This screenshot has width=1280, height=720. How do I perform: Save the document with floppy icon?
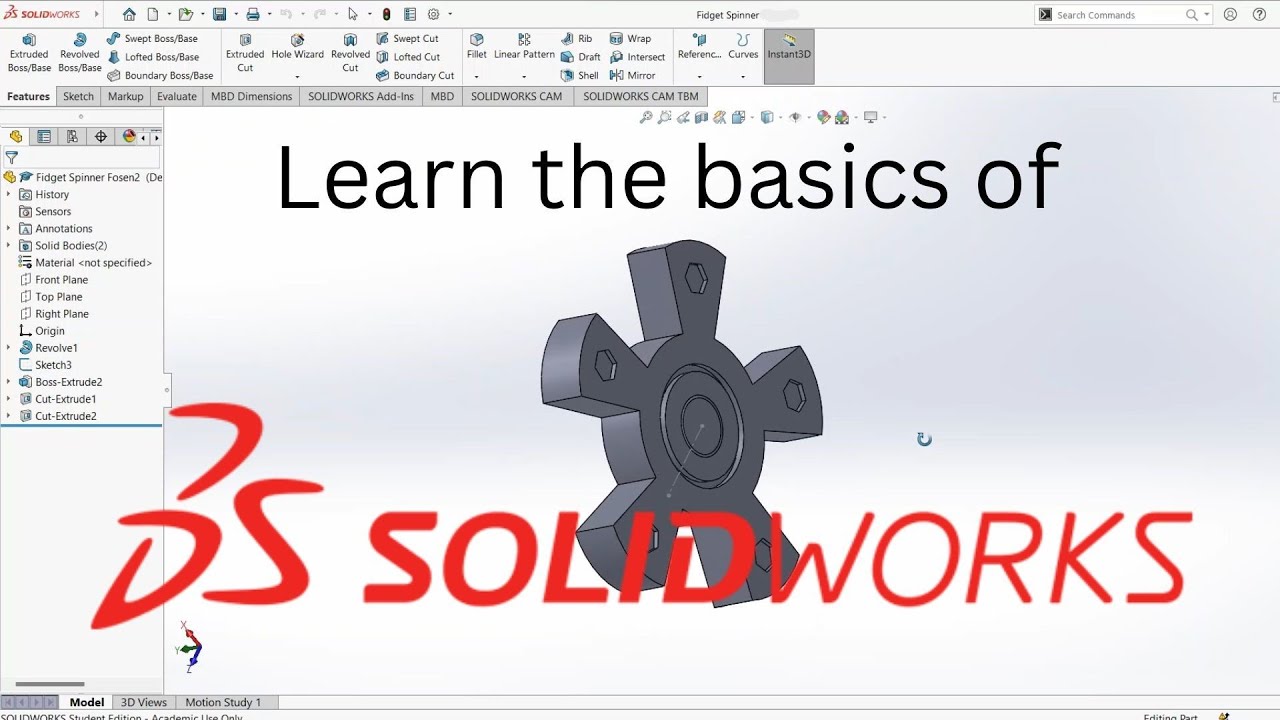[219, 14]
